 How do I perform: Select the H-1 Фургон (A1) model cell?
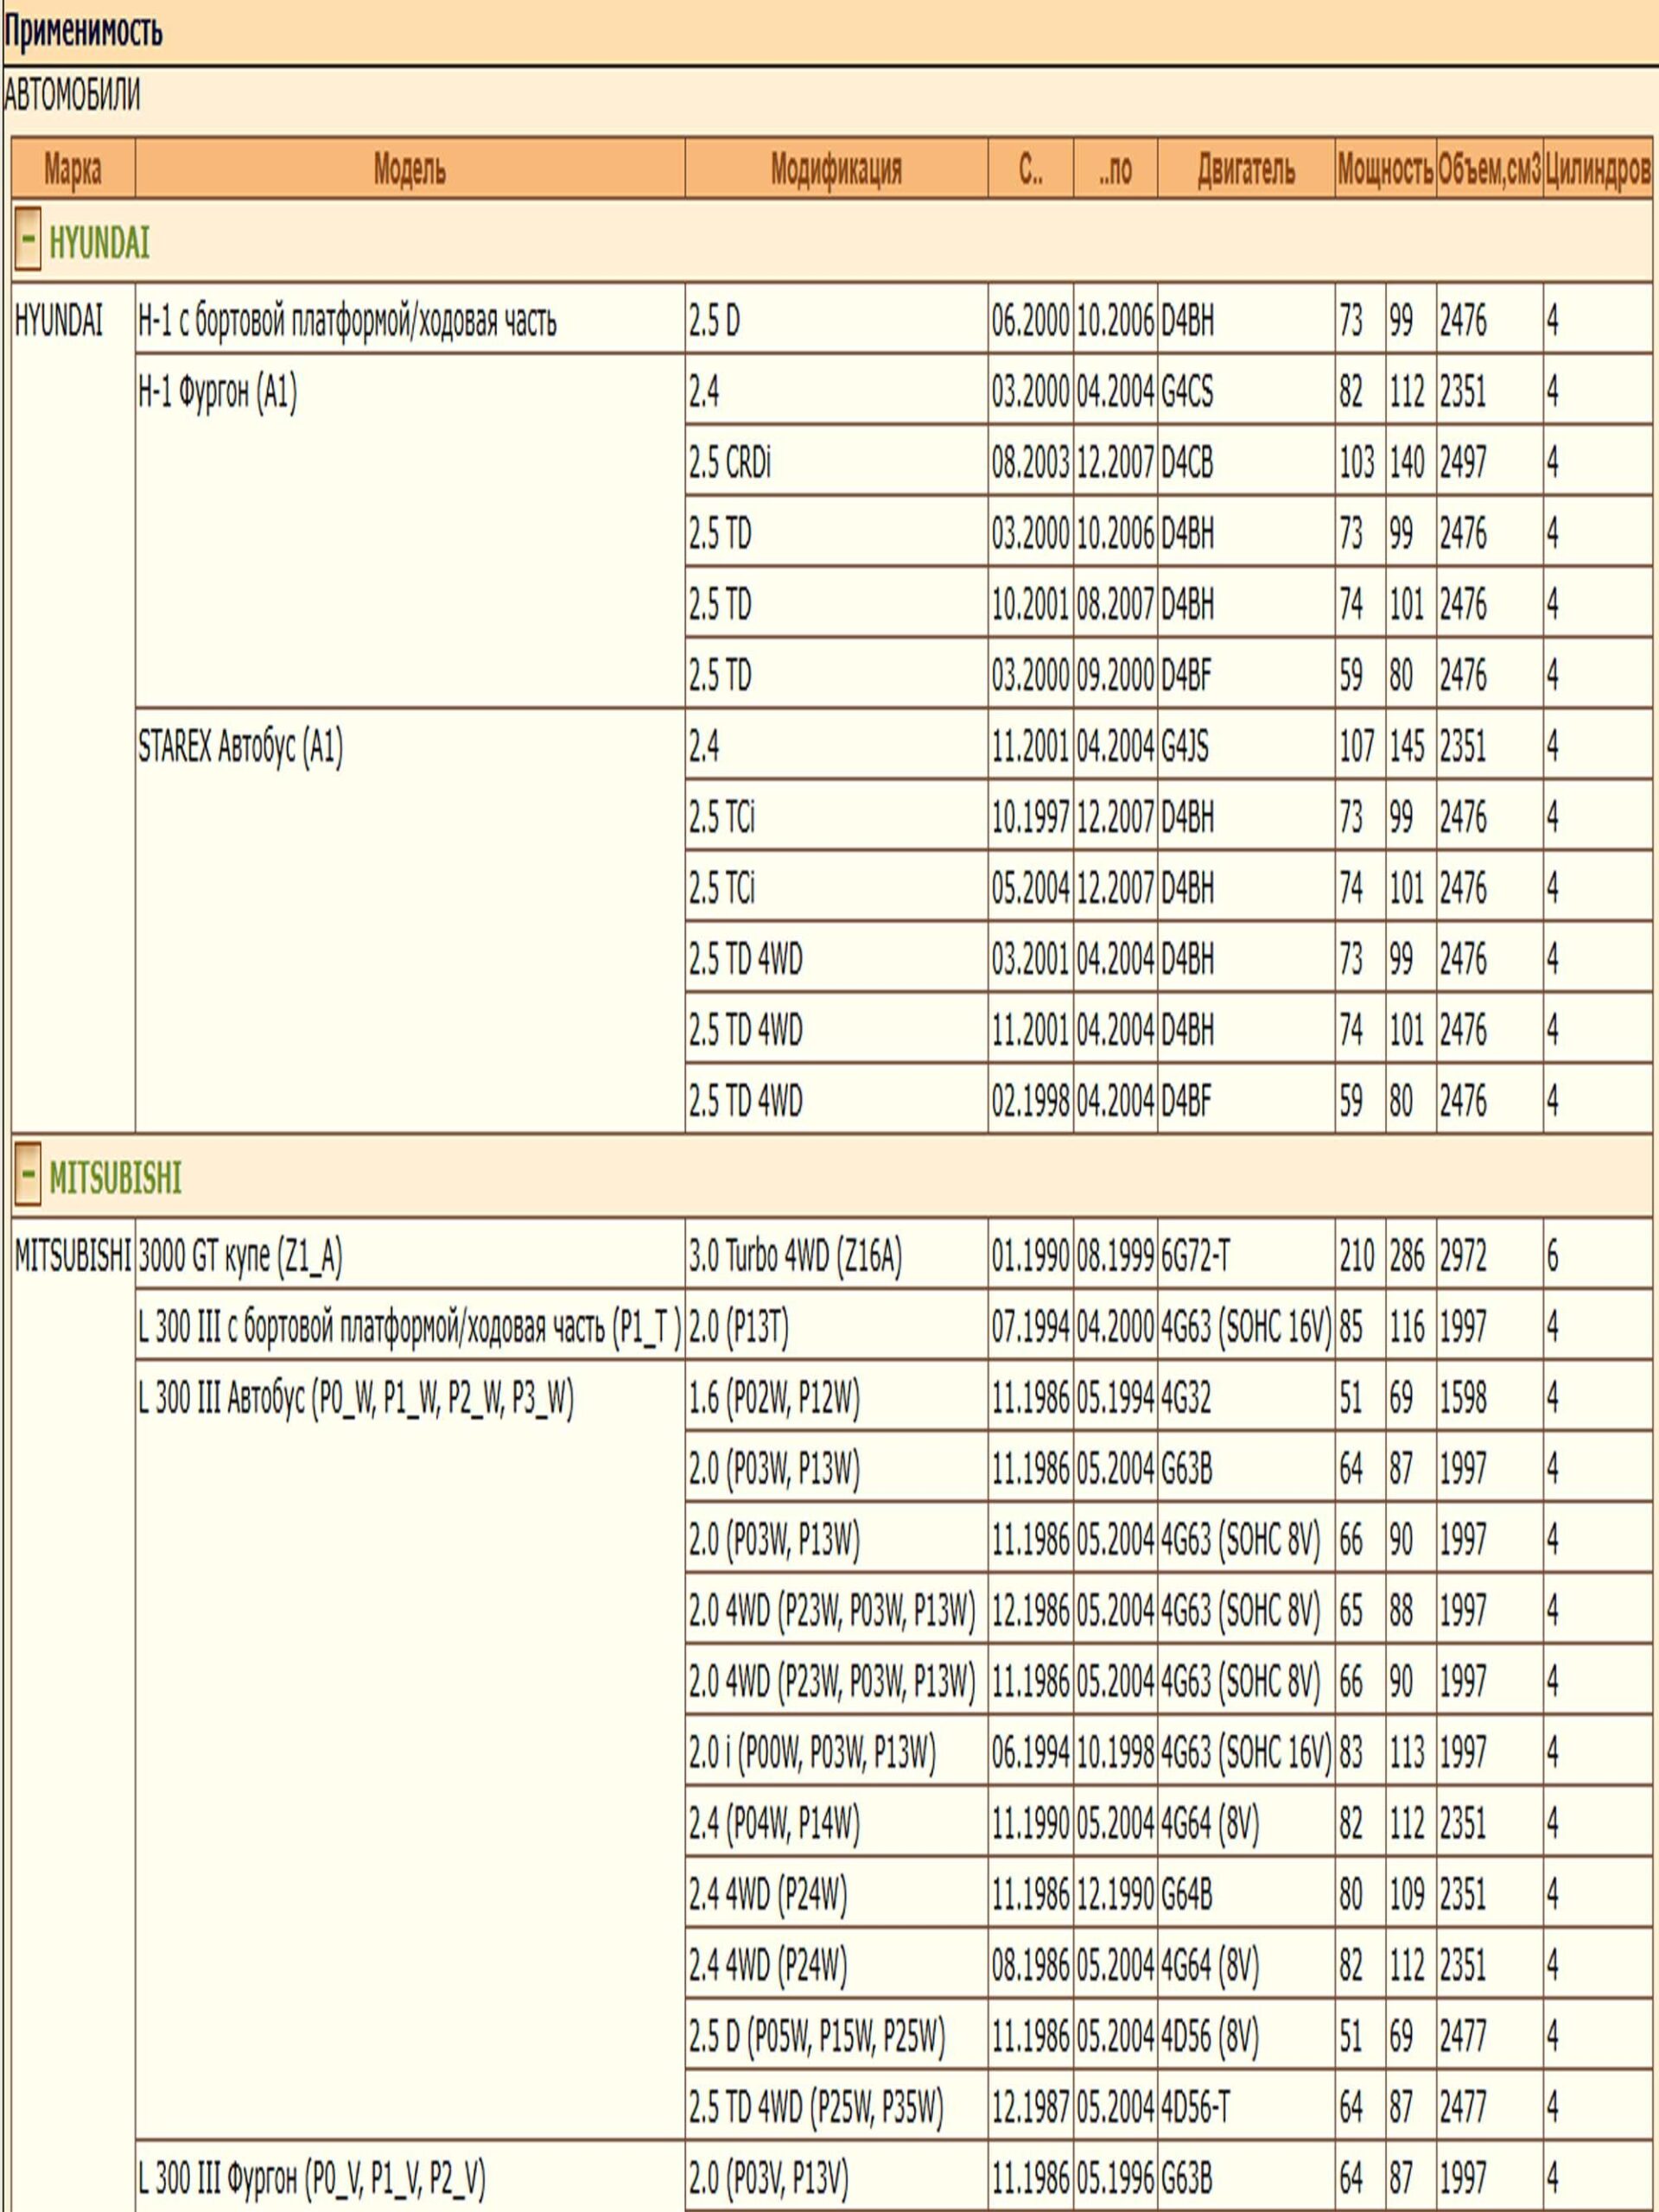(x=217, y=394)
